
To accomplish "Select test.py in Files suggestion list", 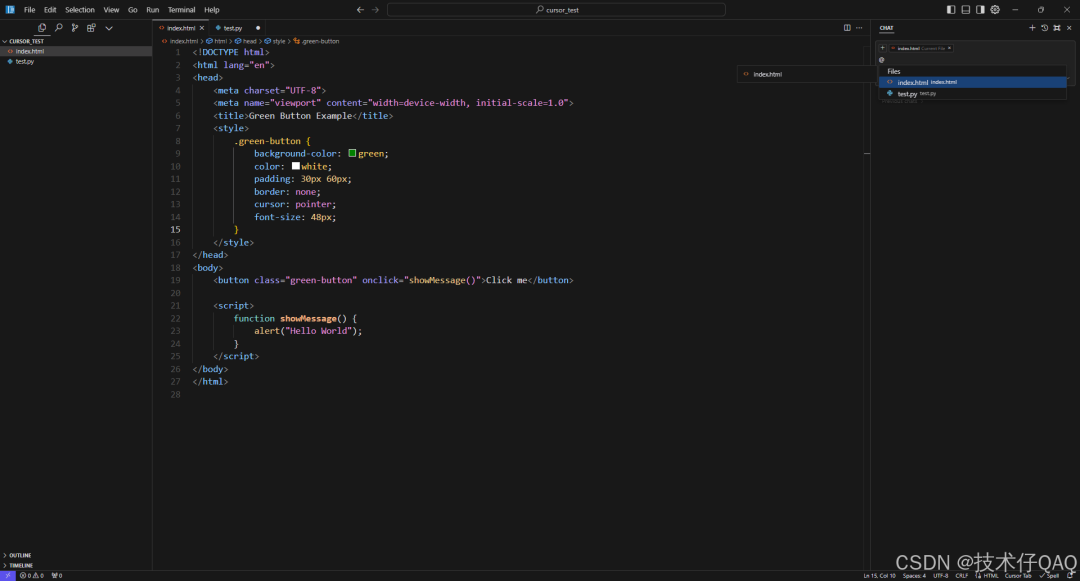I will 973,94.
